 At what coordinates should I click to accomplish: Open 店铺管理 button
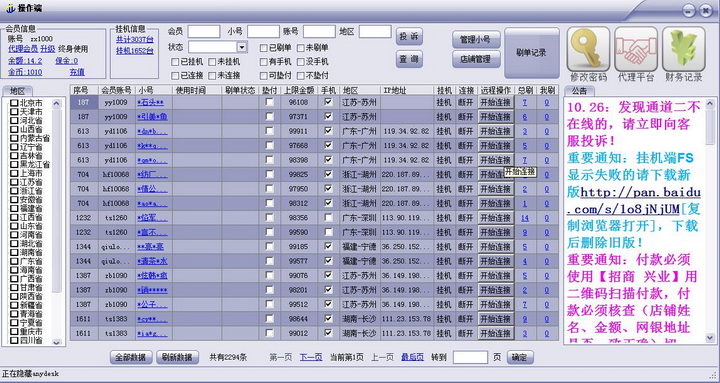click(x=476, y=59)
